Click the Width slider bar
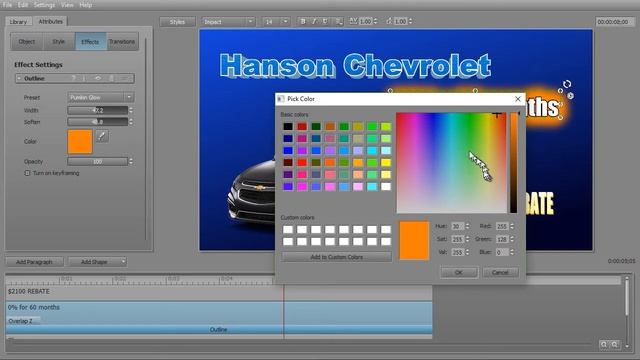The height and width of the screenshot is (360, 640). click(98, 110)
